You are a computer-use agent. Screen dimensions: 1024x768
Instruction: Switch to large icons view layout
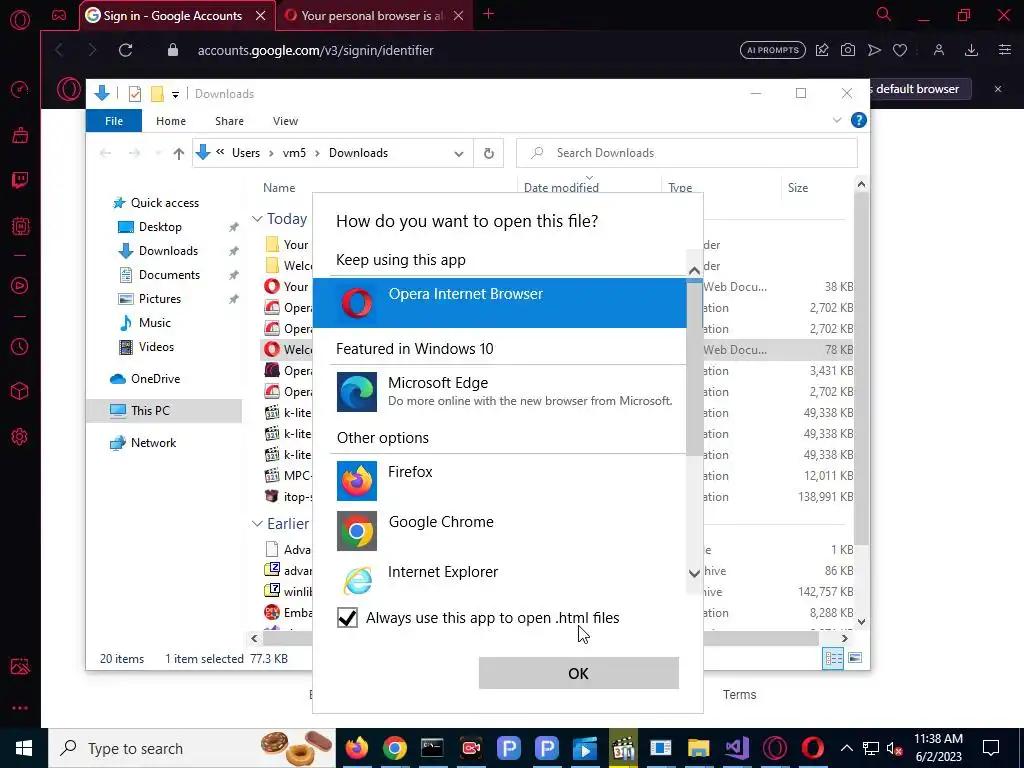(x=854, y=658)
